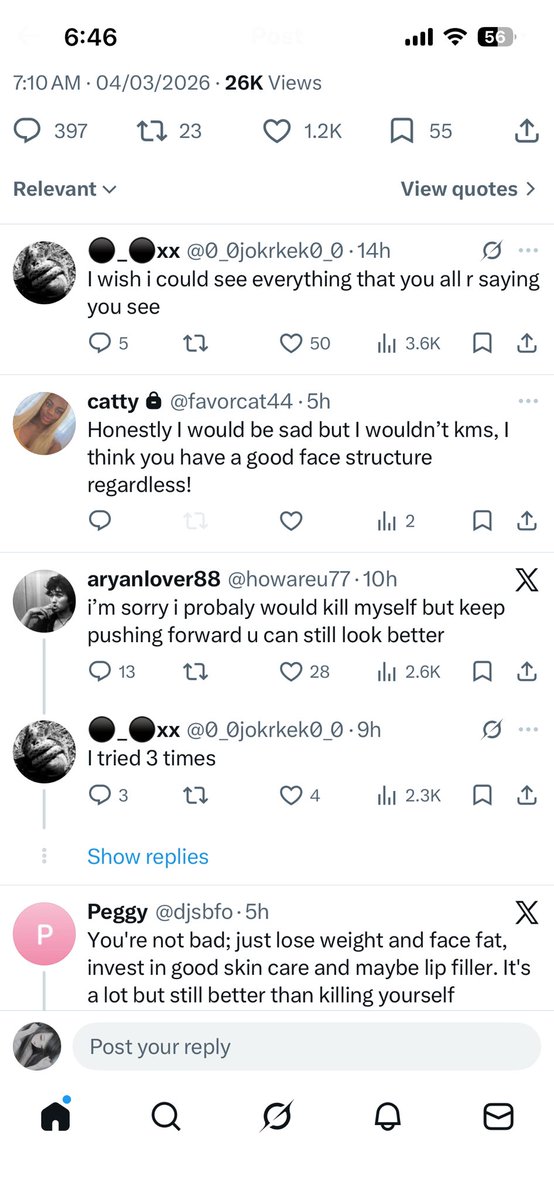The image size is (554, 1200).
Task: Open Messages envelope in bottom bar
Action: click(x=498, y=1116)
